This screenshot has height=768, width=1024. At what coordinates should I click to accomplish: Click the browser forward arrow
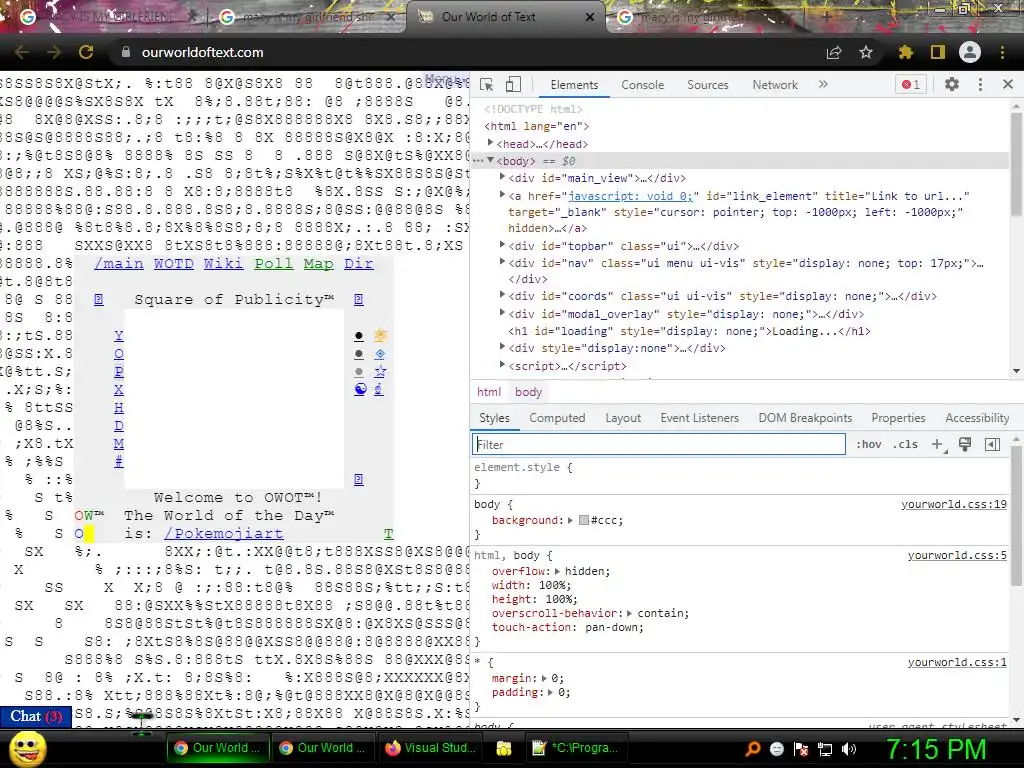[x=54, y=52]
